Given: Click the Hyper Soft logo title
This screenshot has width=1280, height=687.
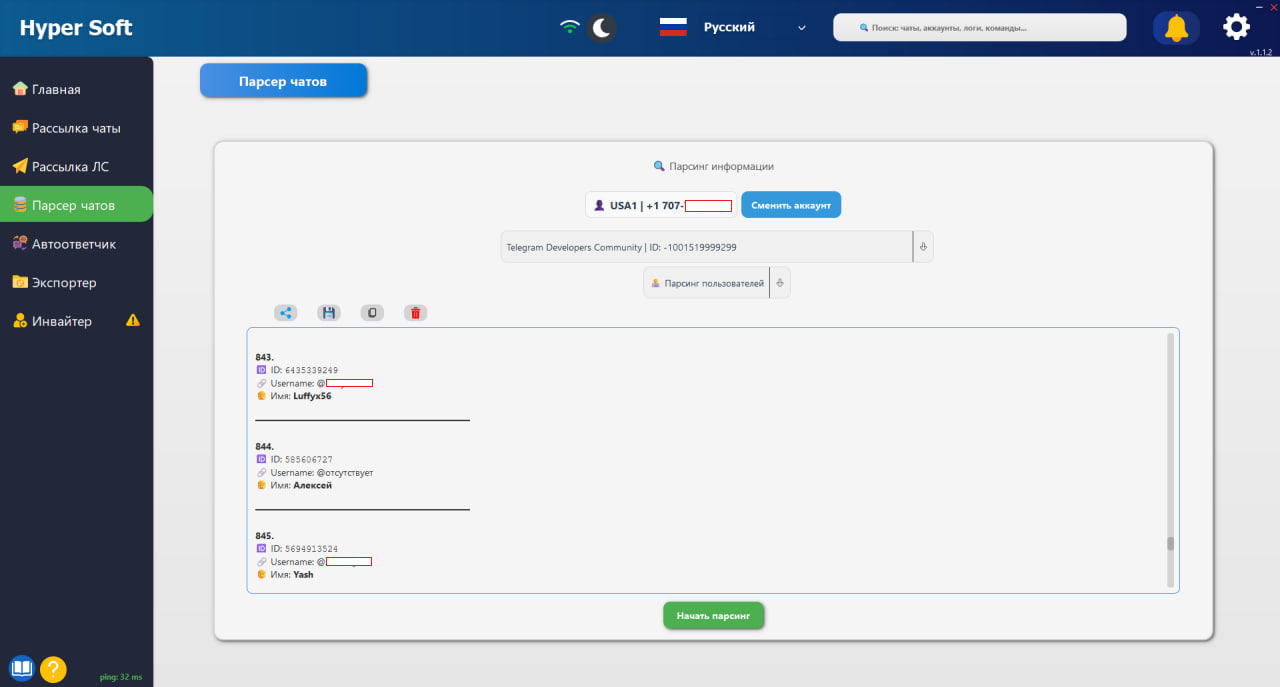Looking at the screenshot, I should click(x=76, y=28).
